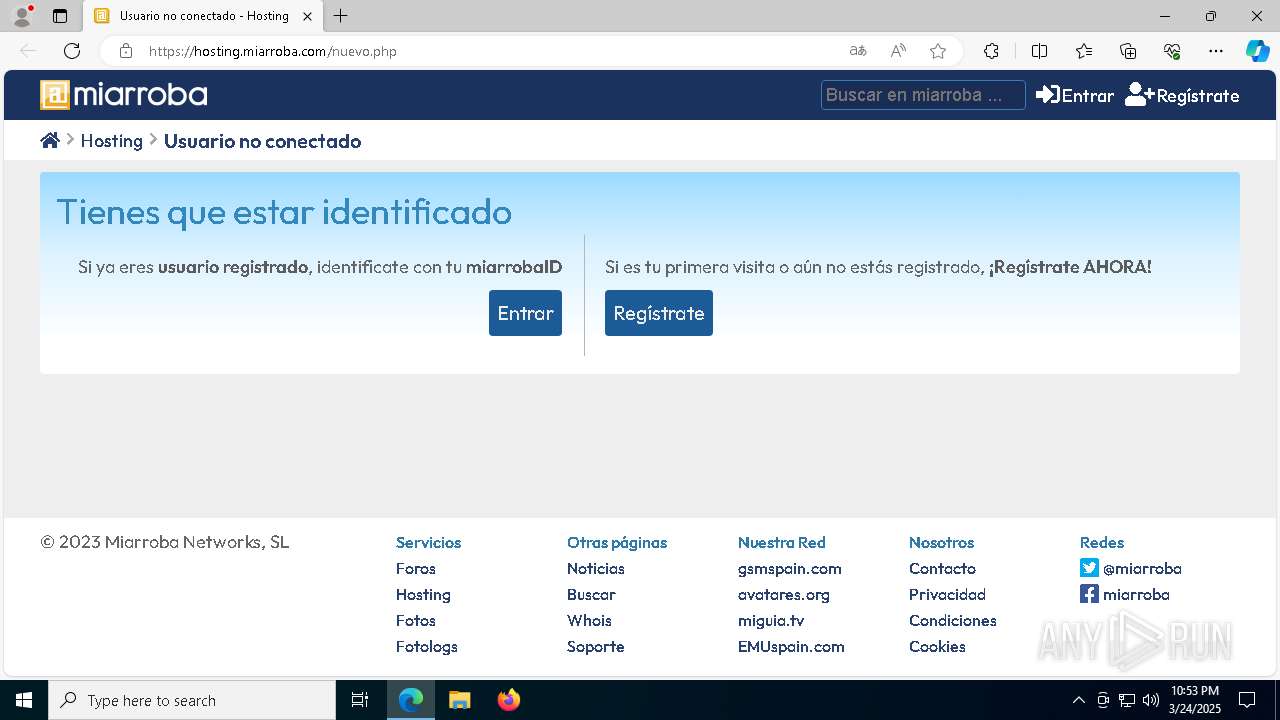
Task: Toggle split screen view icon
Action: coord(1039,51)
